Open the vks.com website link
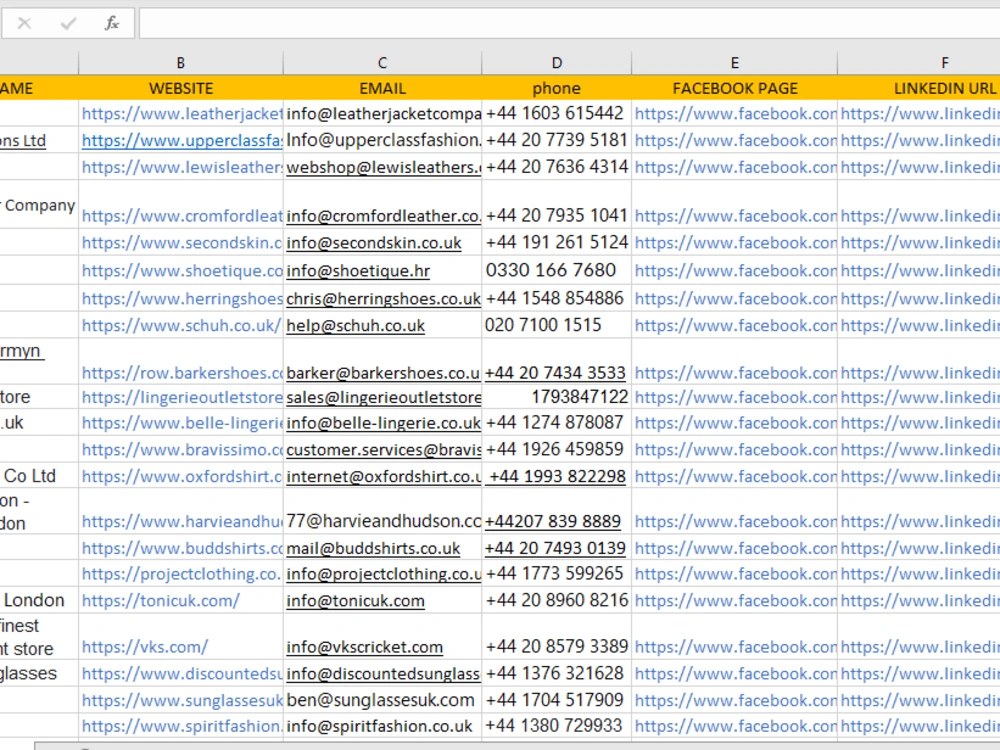This screenshot has height=750, width=1000. [x=145, y=647]
